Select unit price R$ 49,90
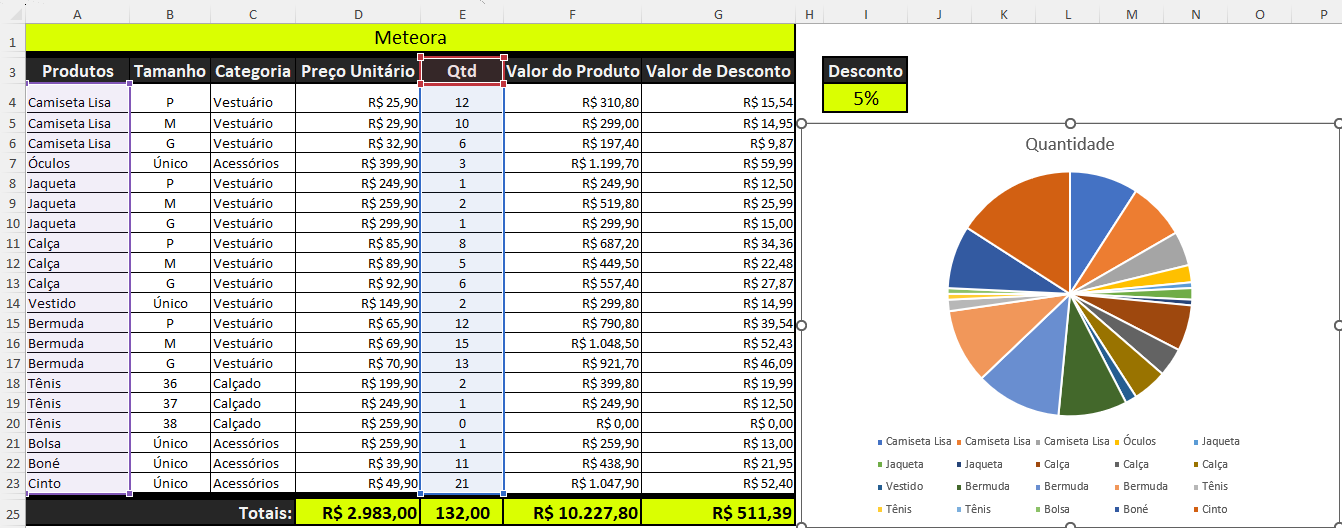Screen dimensions: 1342x528 point(358,483)
